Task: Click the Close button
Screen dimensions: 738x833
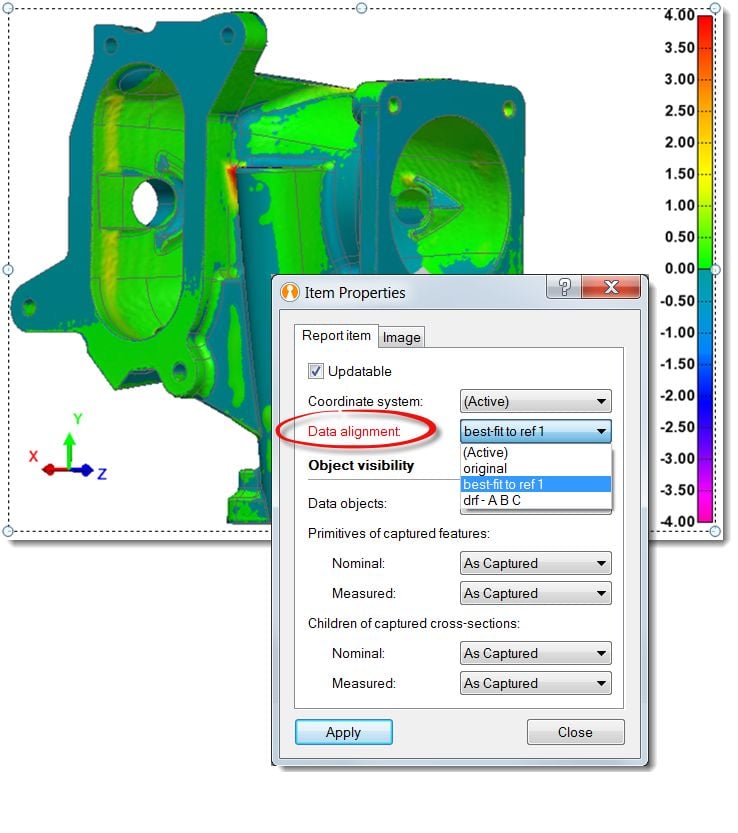Action: tap(575, 732)
